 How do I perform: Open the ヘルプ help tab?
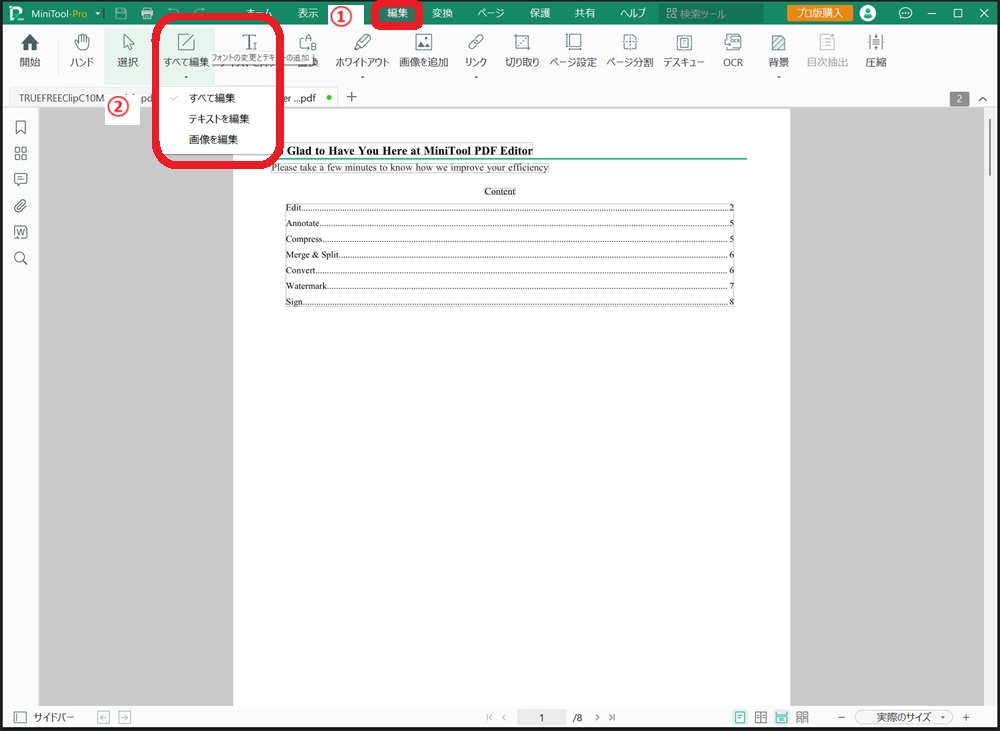633,13
